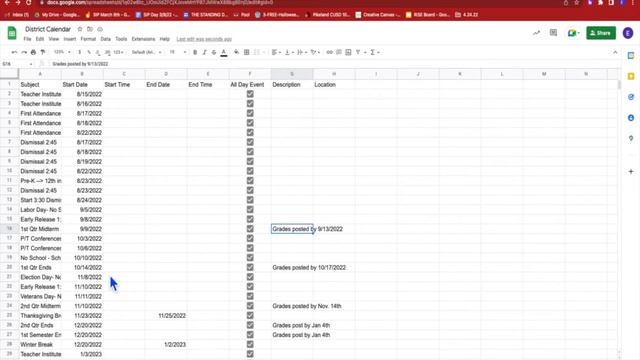Viewport: 640px width, 360px height.
Task: Open the Keep notes side panel icon
Action: (x=631, y=76)
